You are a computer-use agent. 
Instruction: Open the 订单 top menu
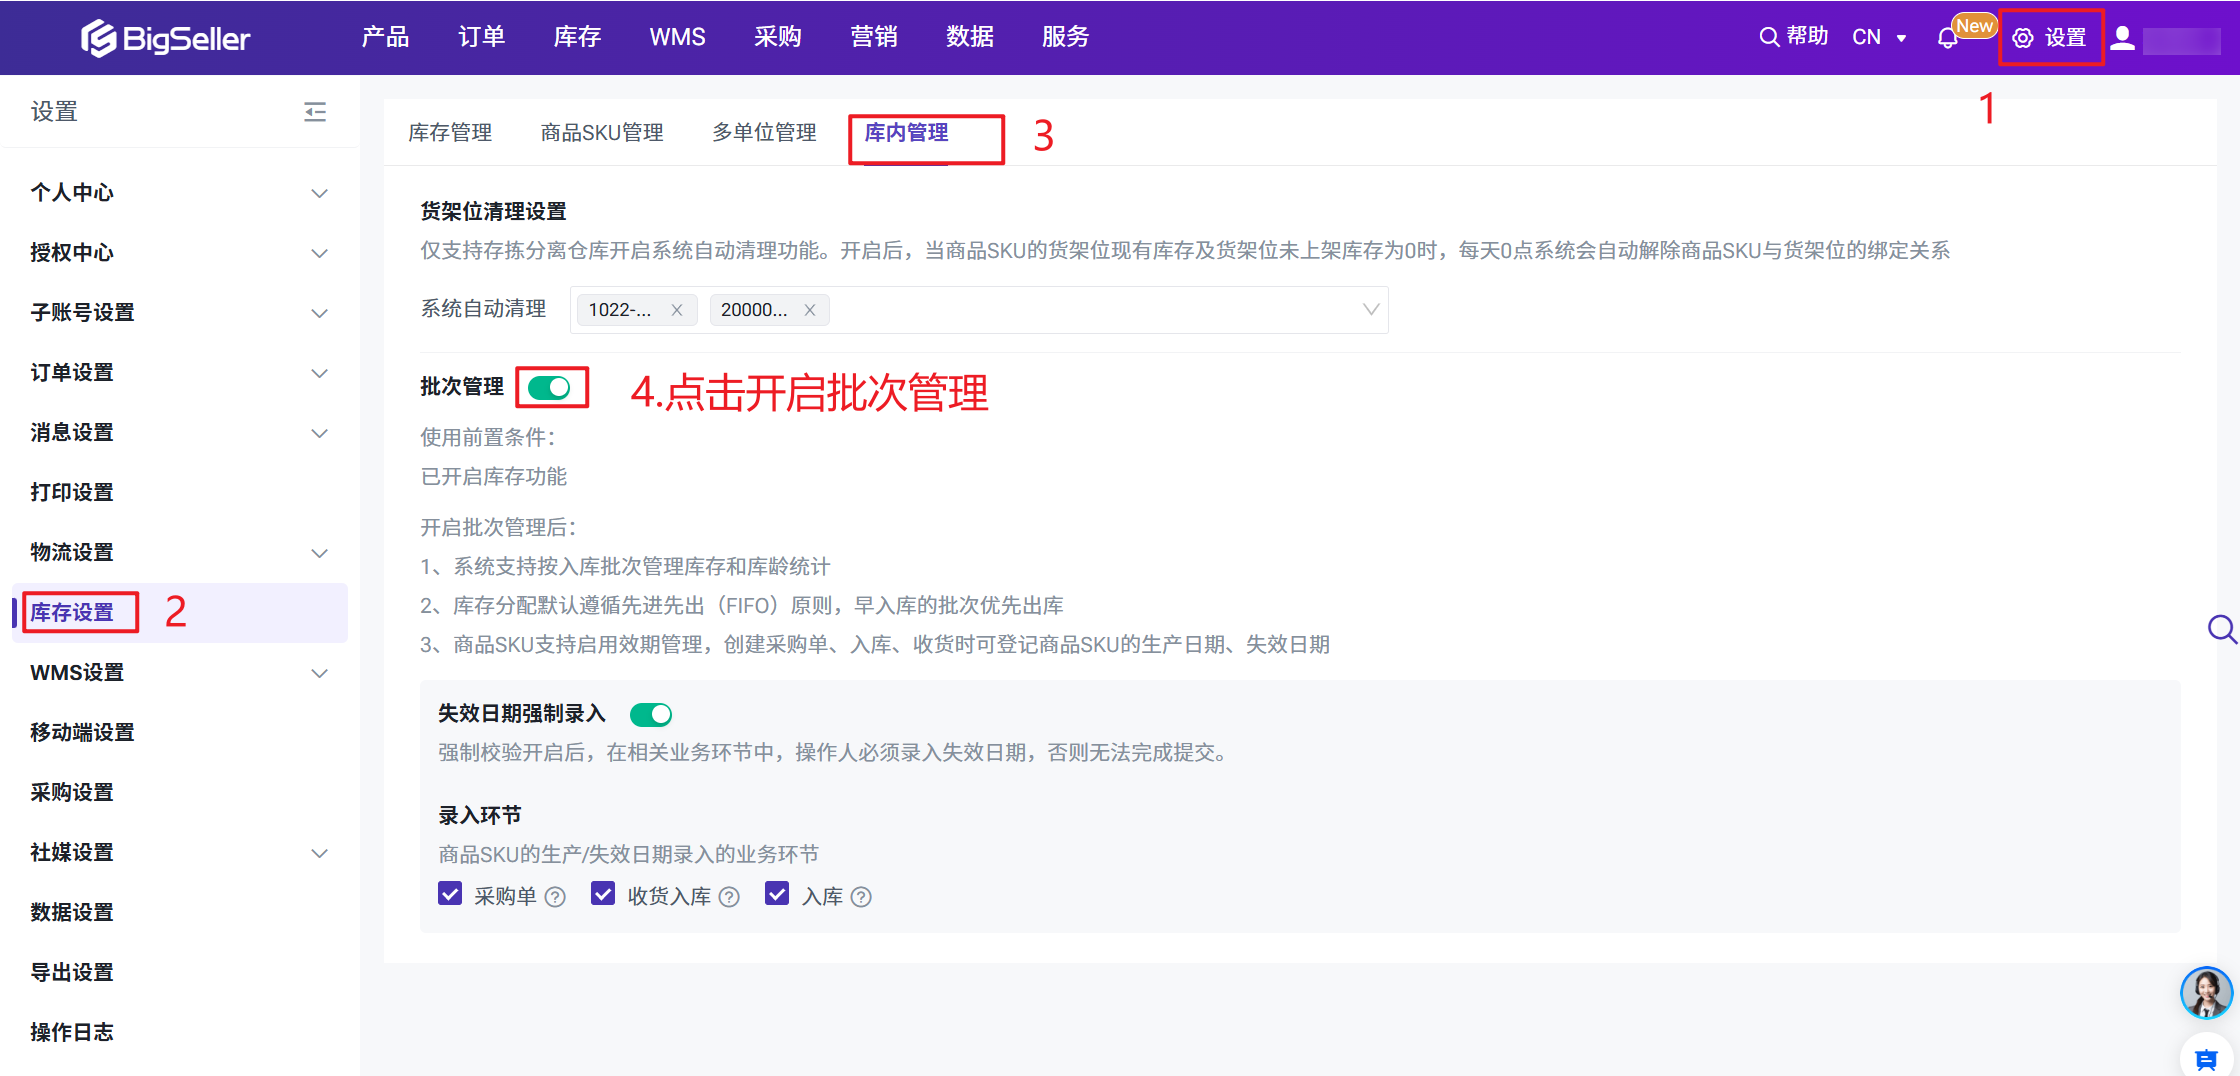pos(481,37)
